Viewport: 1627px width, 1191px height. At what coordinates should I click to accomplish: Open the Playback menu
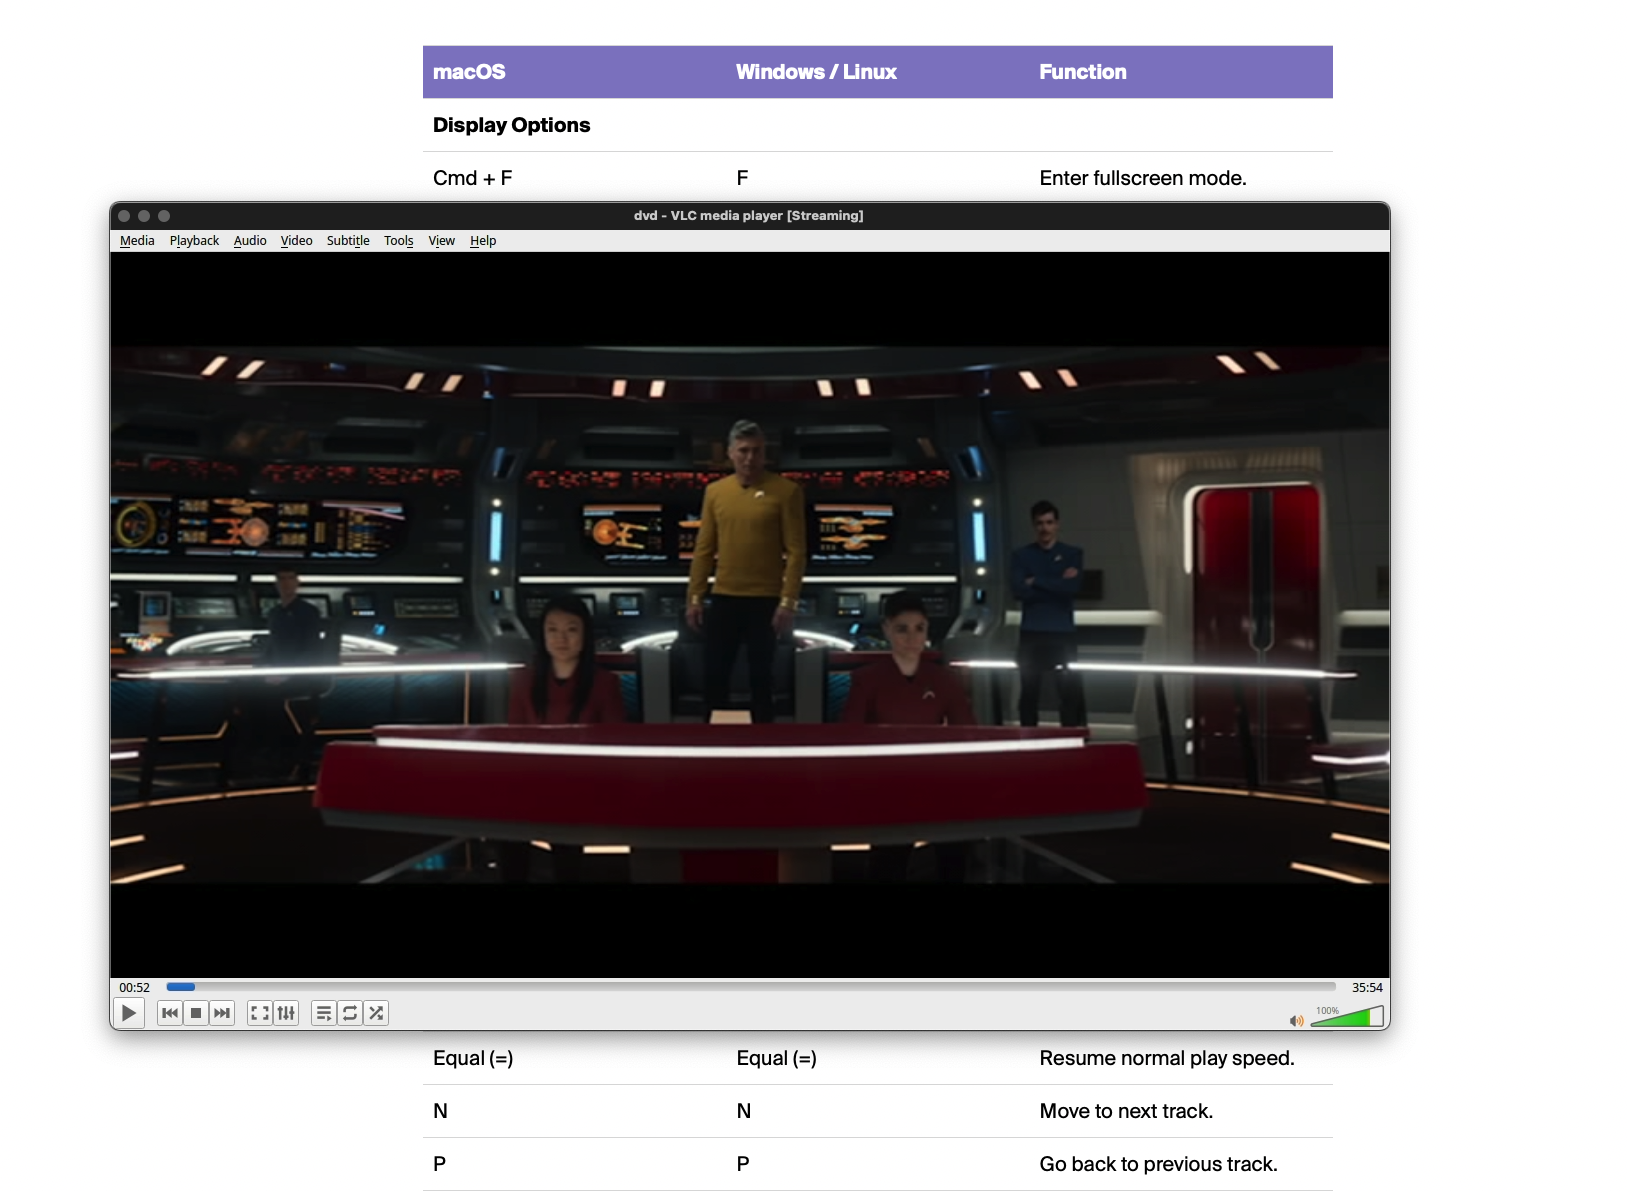194,241
